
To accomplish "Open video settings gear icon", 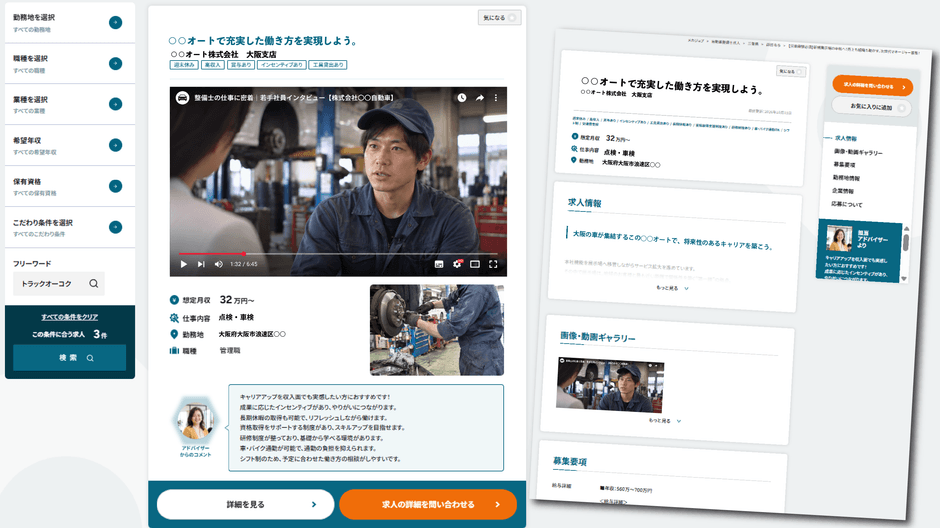I will point(457,264).
